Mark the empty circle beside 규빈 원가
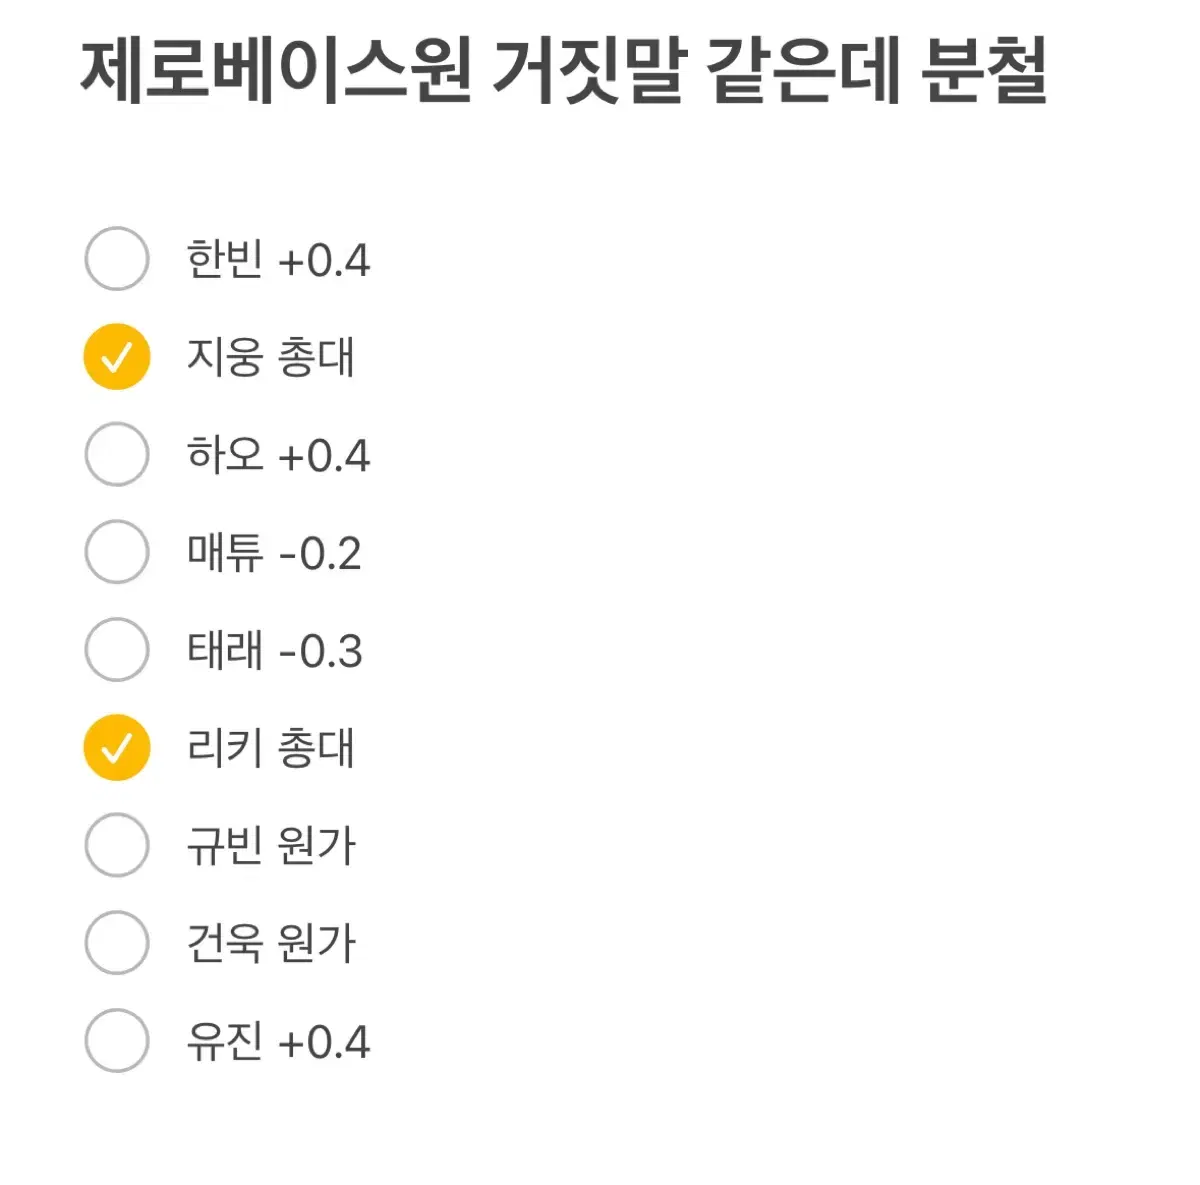The height and width of the screenshot is (1185, 1200). coord(117,845)
